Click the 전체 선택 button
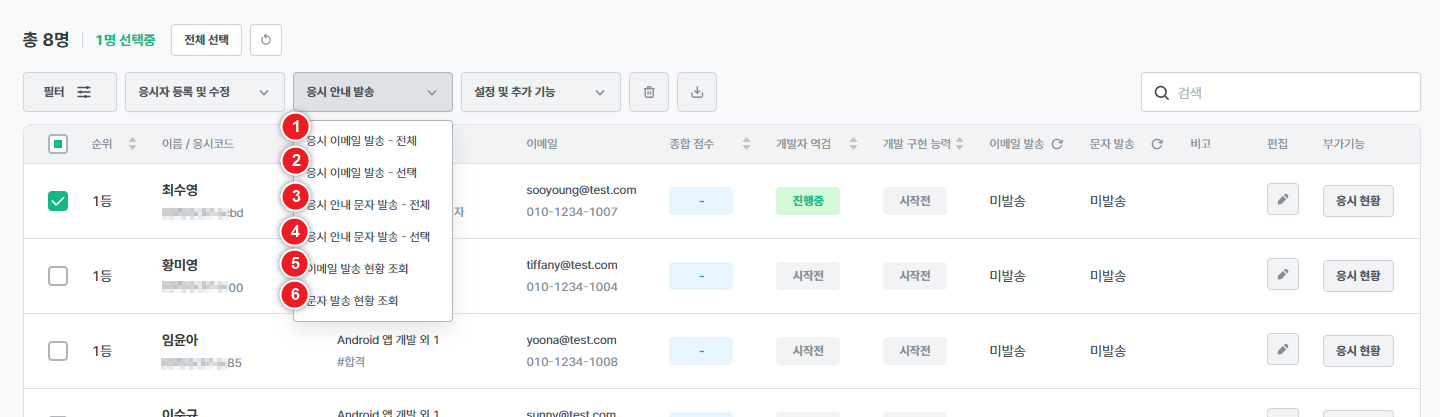Viewport: 1440px width, 417px height. pyautogui.click(x=206, y=40)
